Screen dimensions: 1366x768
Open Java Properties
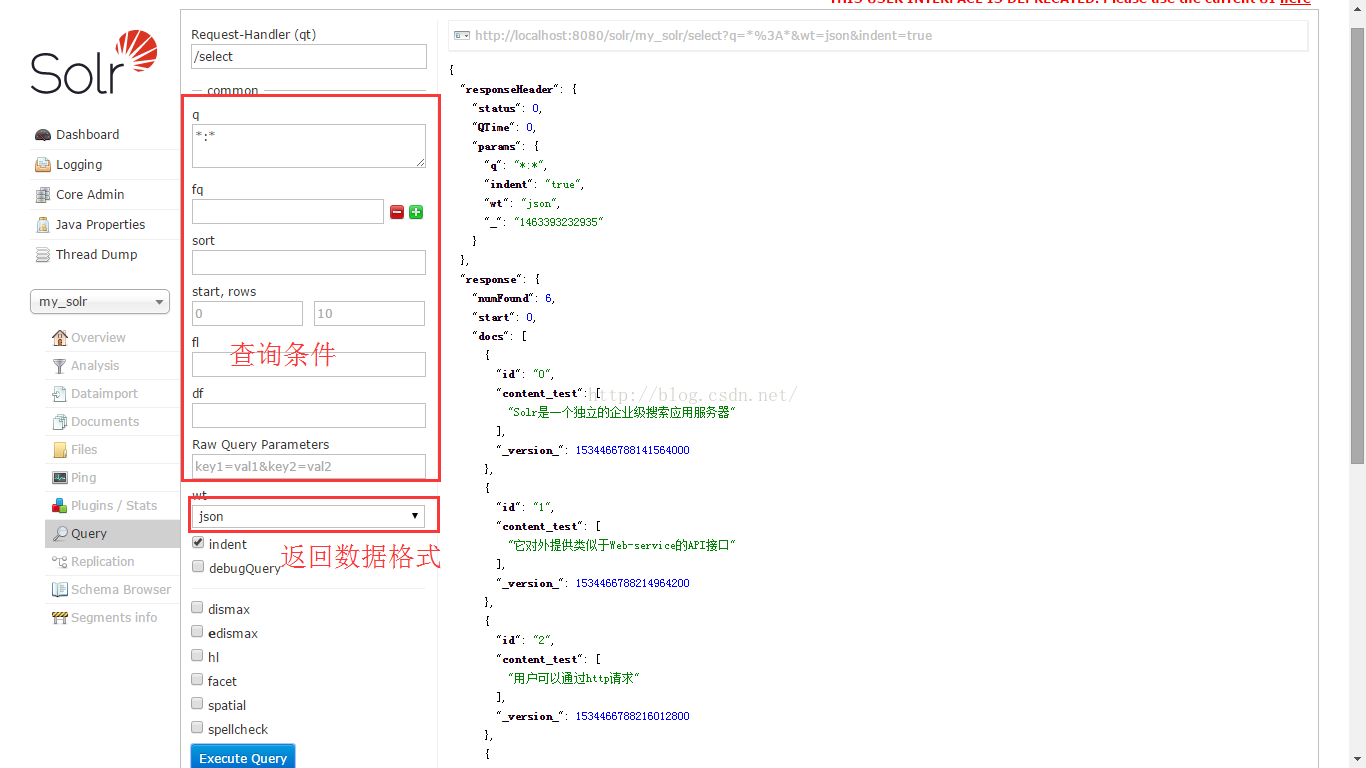point(100,225)
